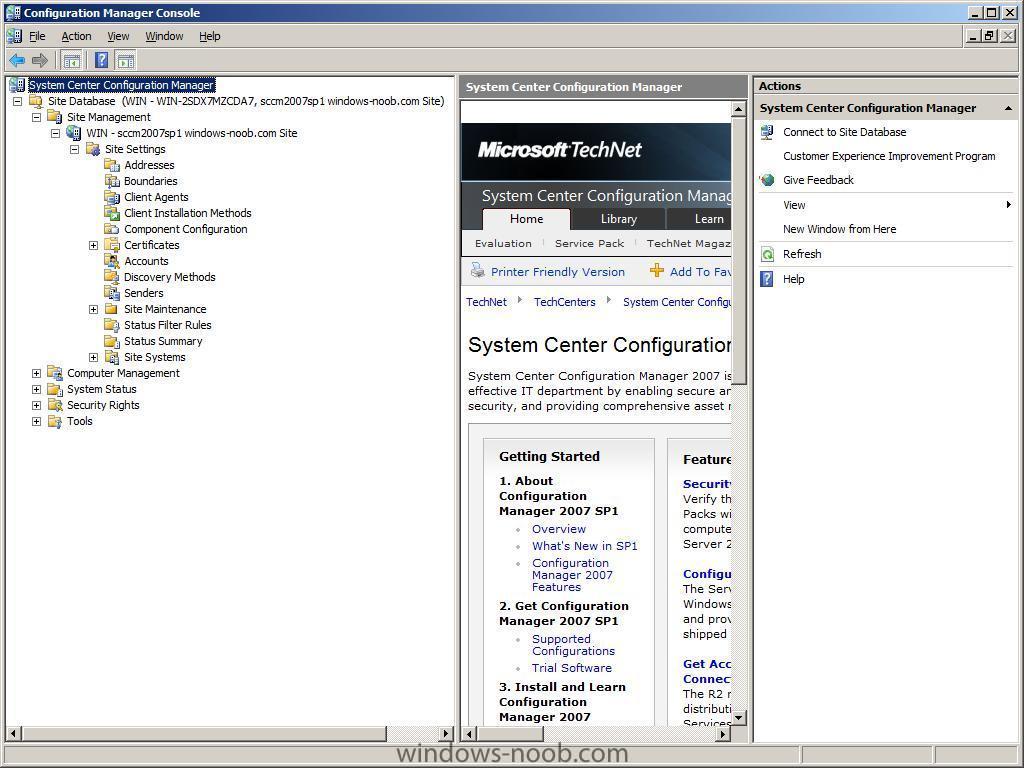This screenshot has width=1024, height=768.
Task: Click the Site Maintenance folder icon
Action: 112,309
